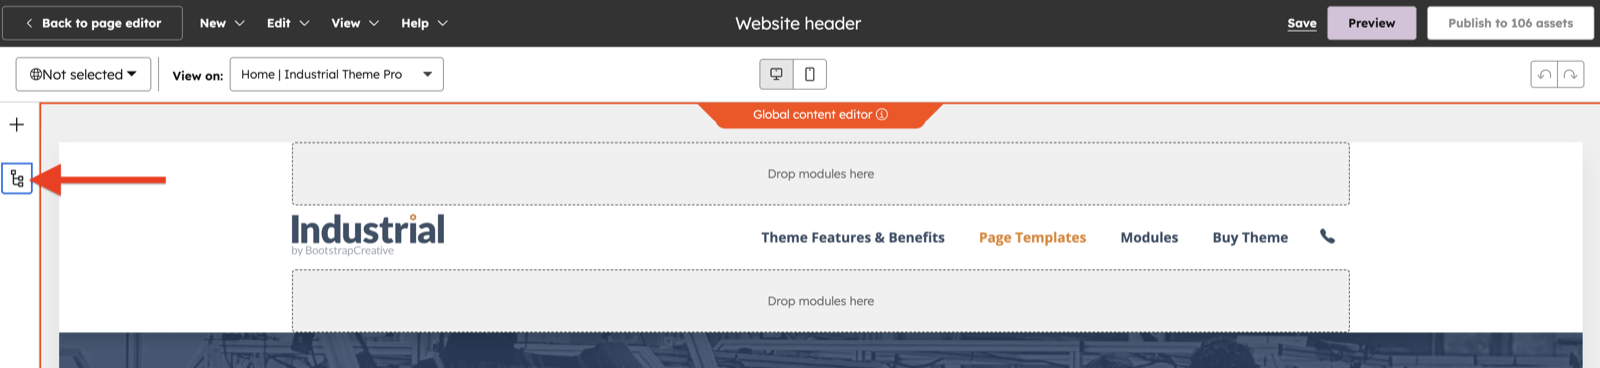Select the Drop modules here zone below the navigation

pos(821,301)
